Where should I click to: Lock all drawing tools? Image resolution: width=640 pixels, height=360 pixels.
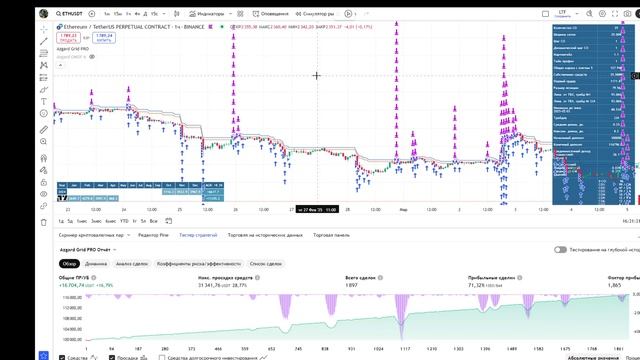44,182
